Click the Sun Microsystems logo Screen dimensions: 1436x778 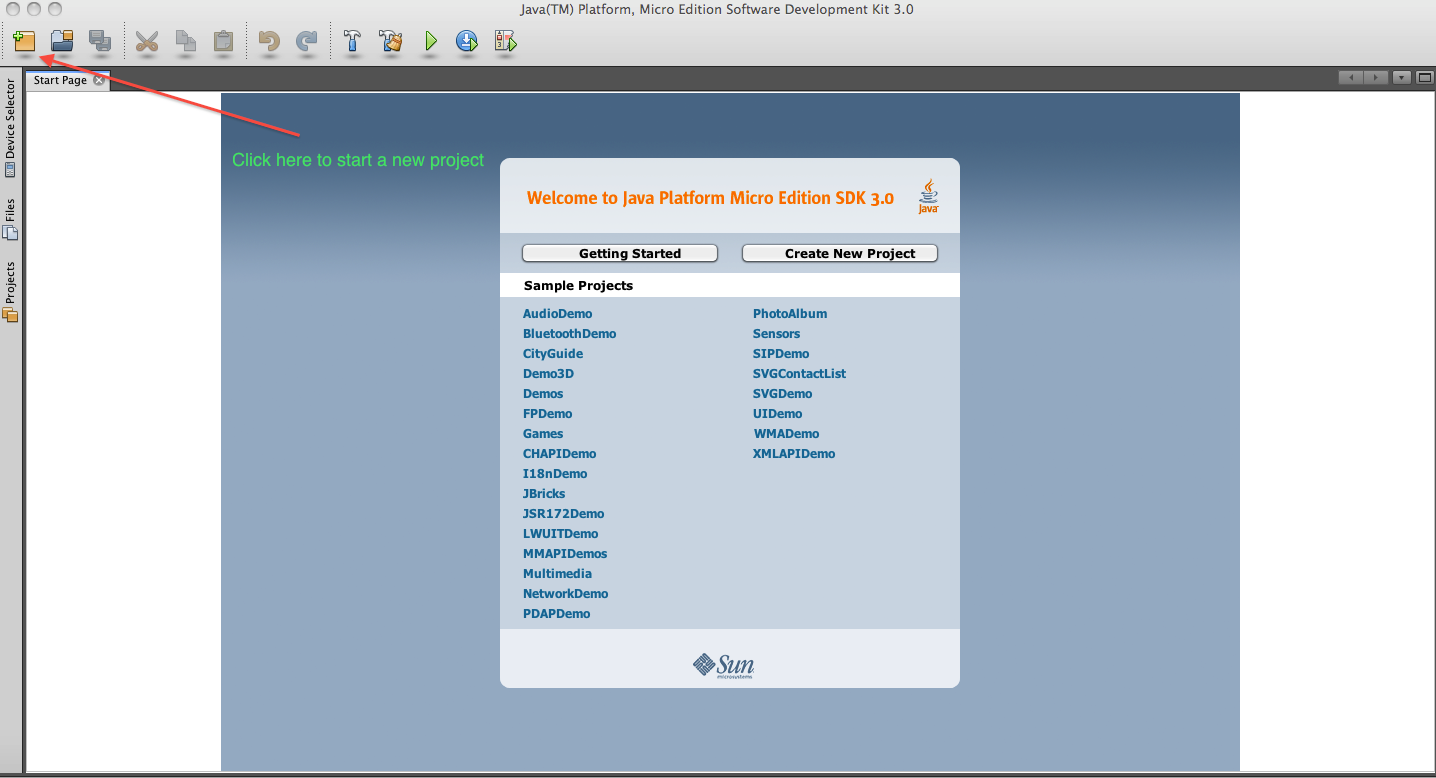coord(723,666)
